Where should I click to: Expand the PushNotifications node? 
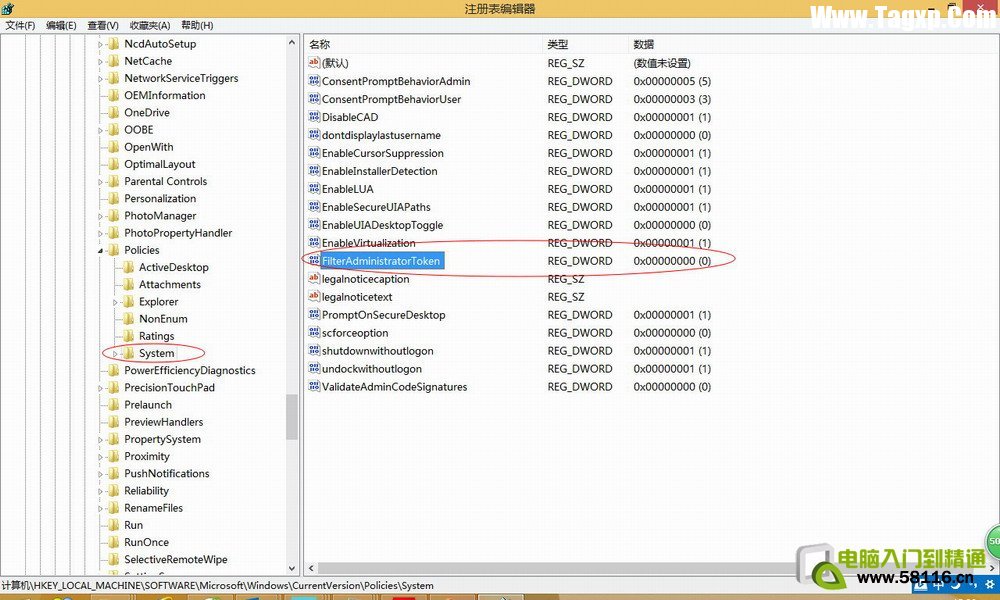(x=100, y=474)
